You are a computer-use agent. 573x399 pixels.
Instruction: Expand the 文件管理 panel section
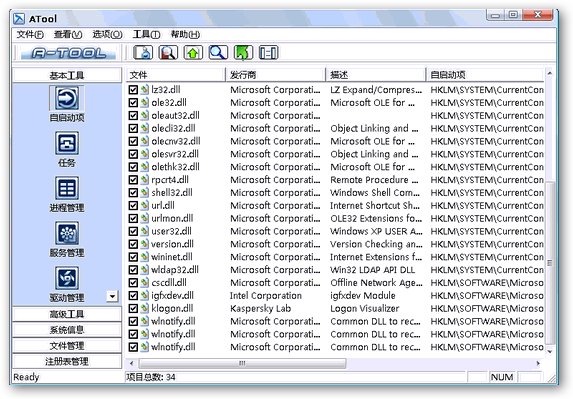point(67,345)
